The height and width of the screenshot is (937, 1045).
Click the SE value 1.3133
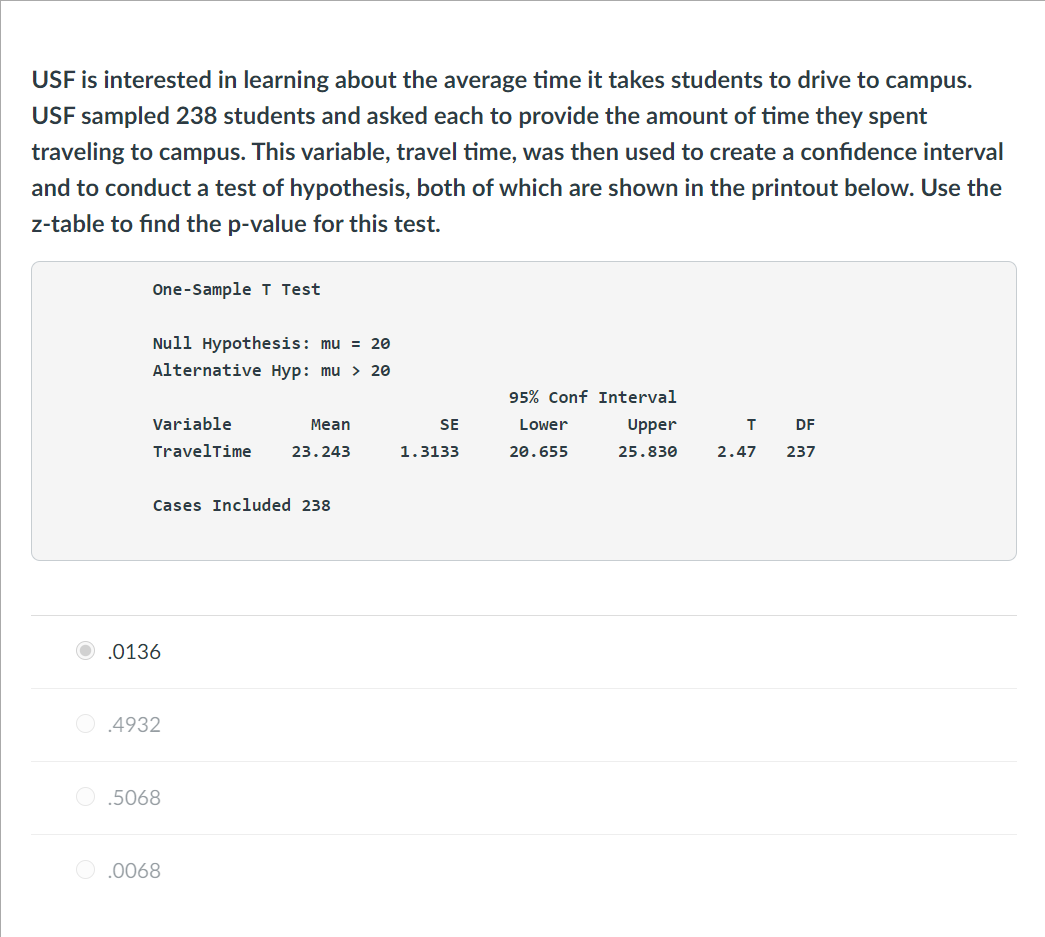point(429,452)
